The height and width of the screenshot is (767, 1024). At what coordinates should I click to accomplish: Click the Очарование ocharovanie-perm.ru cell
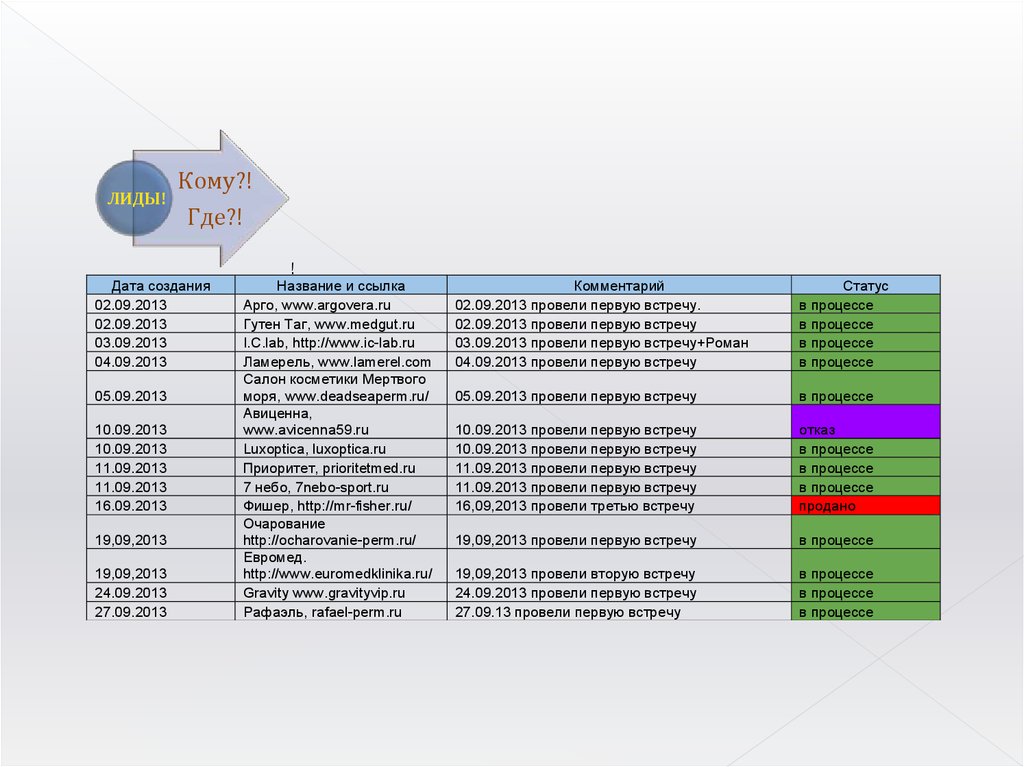coord(341,532)
